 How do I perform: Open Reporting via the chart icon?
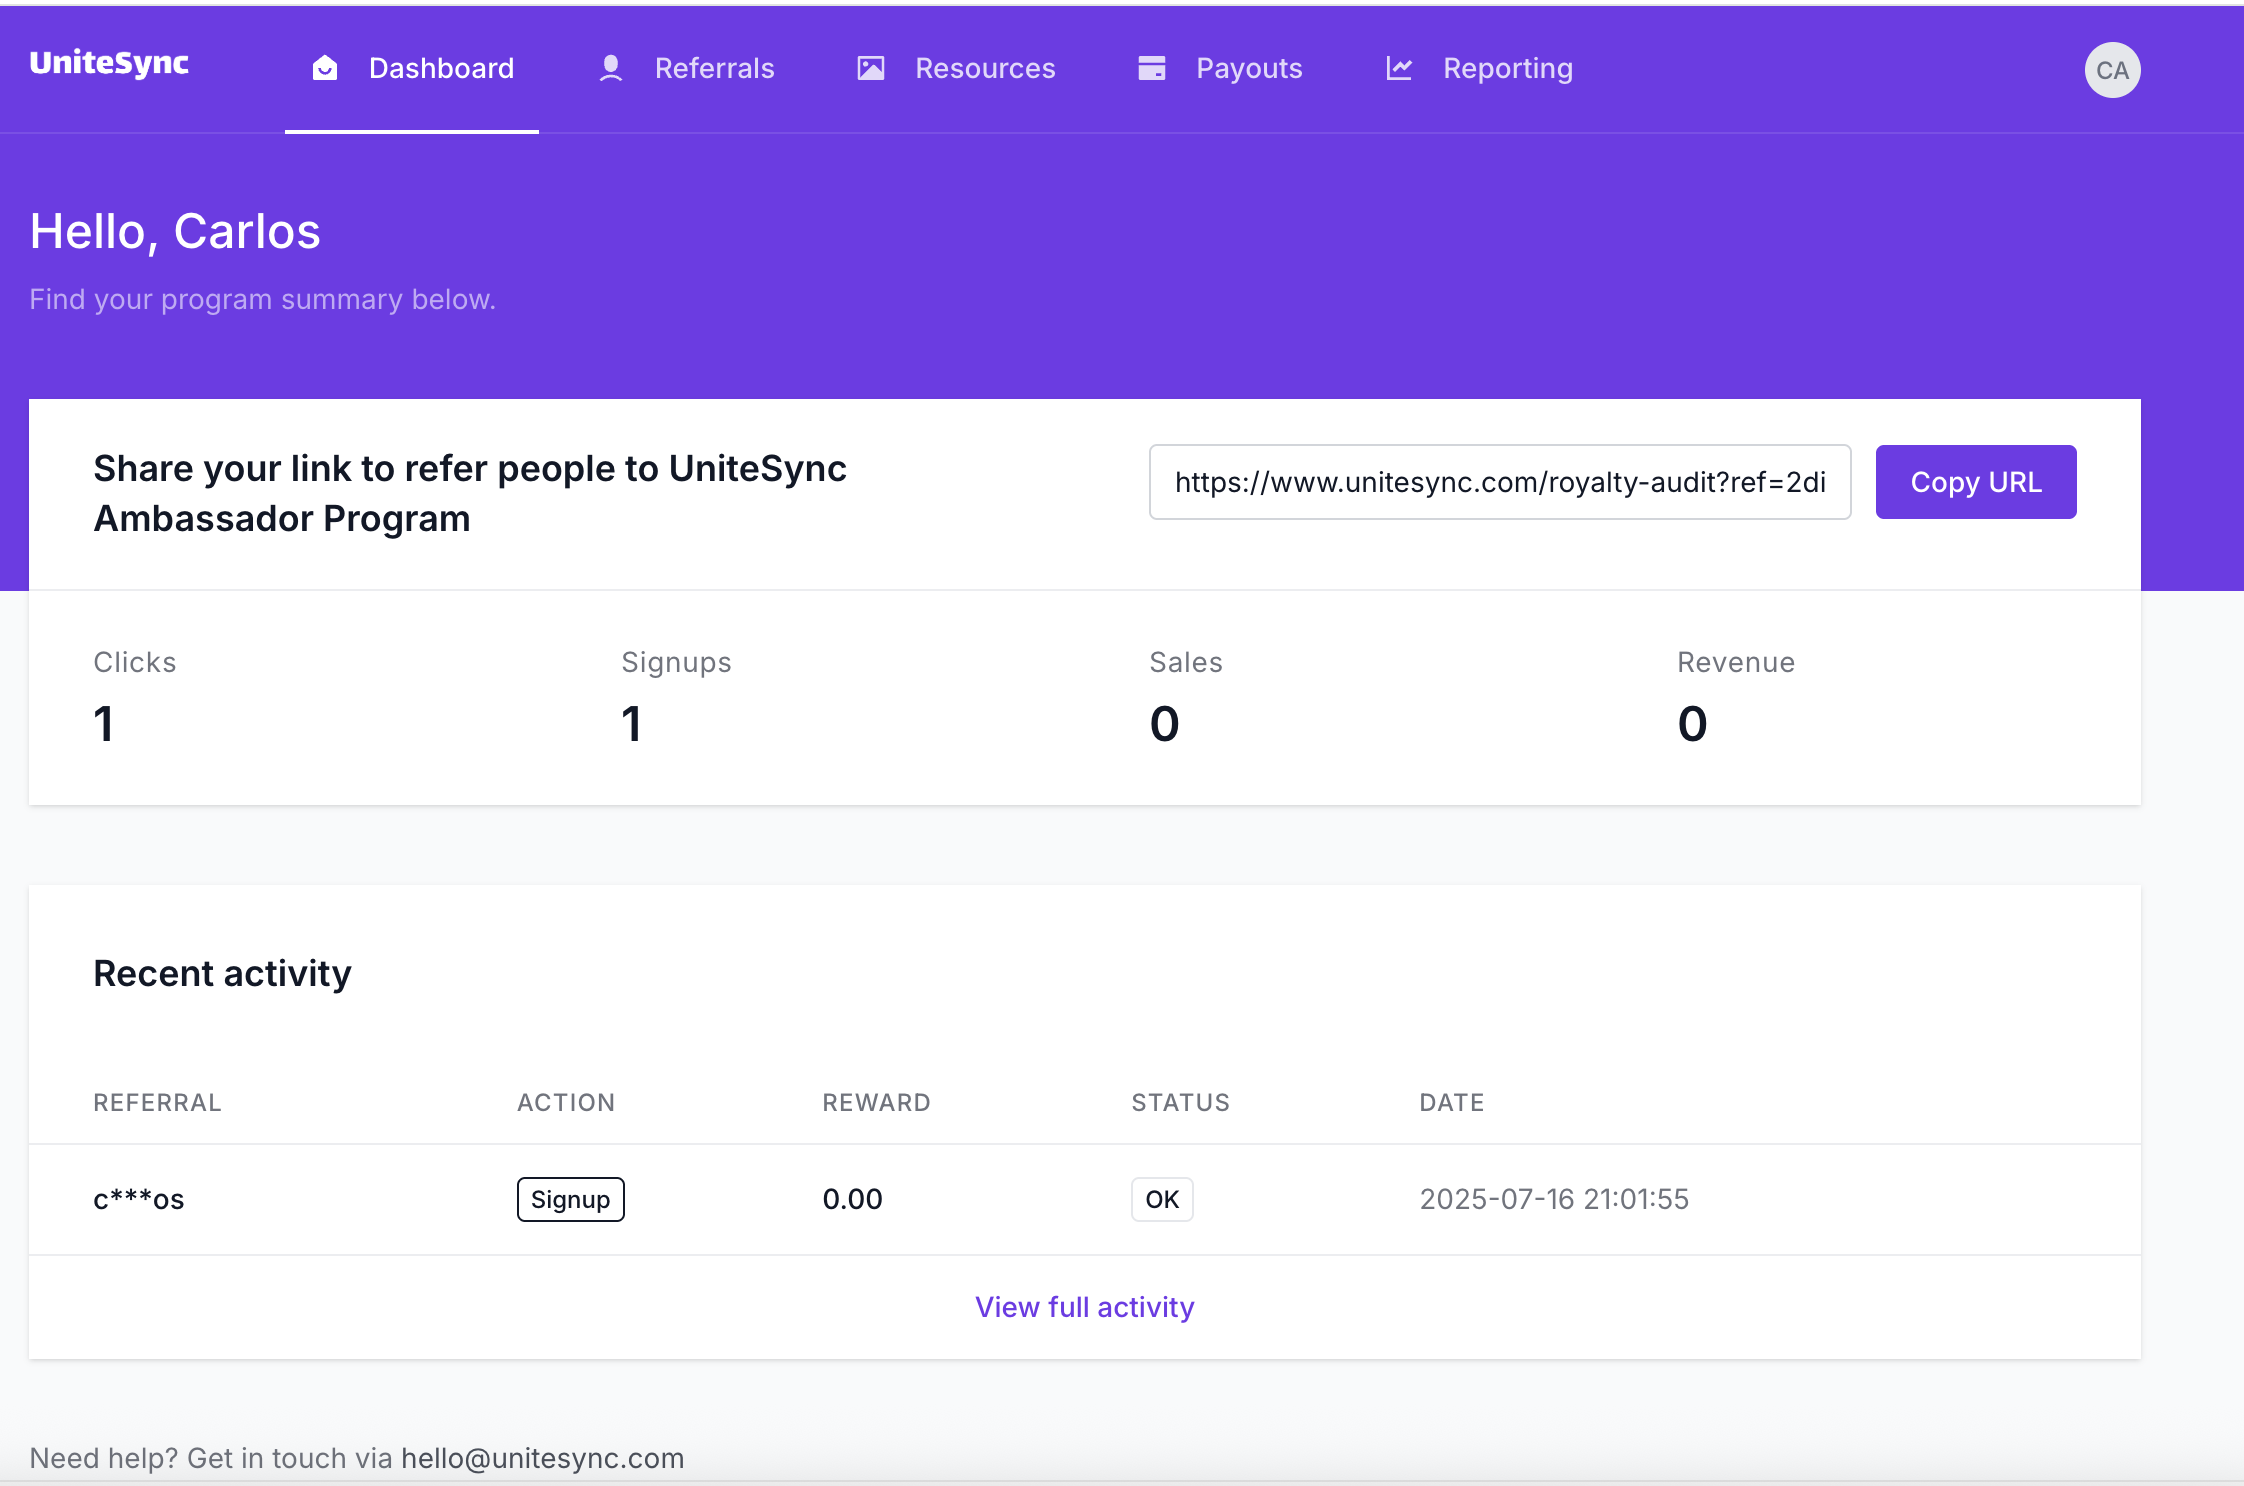tap(1399, 68)
